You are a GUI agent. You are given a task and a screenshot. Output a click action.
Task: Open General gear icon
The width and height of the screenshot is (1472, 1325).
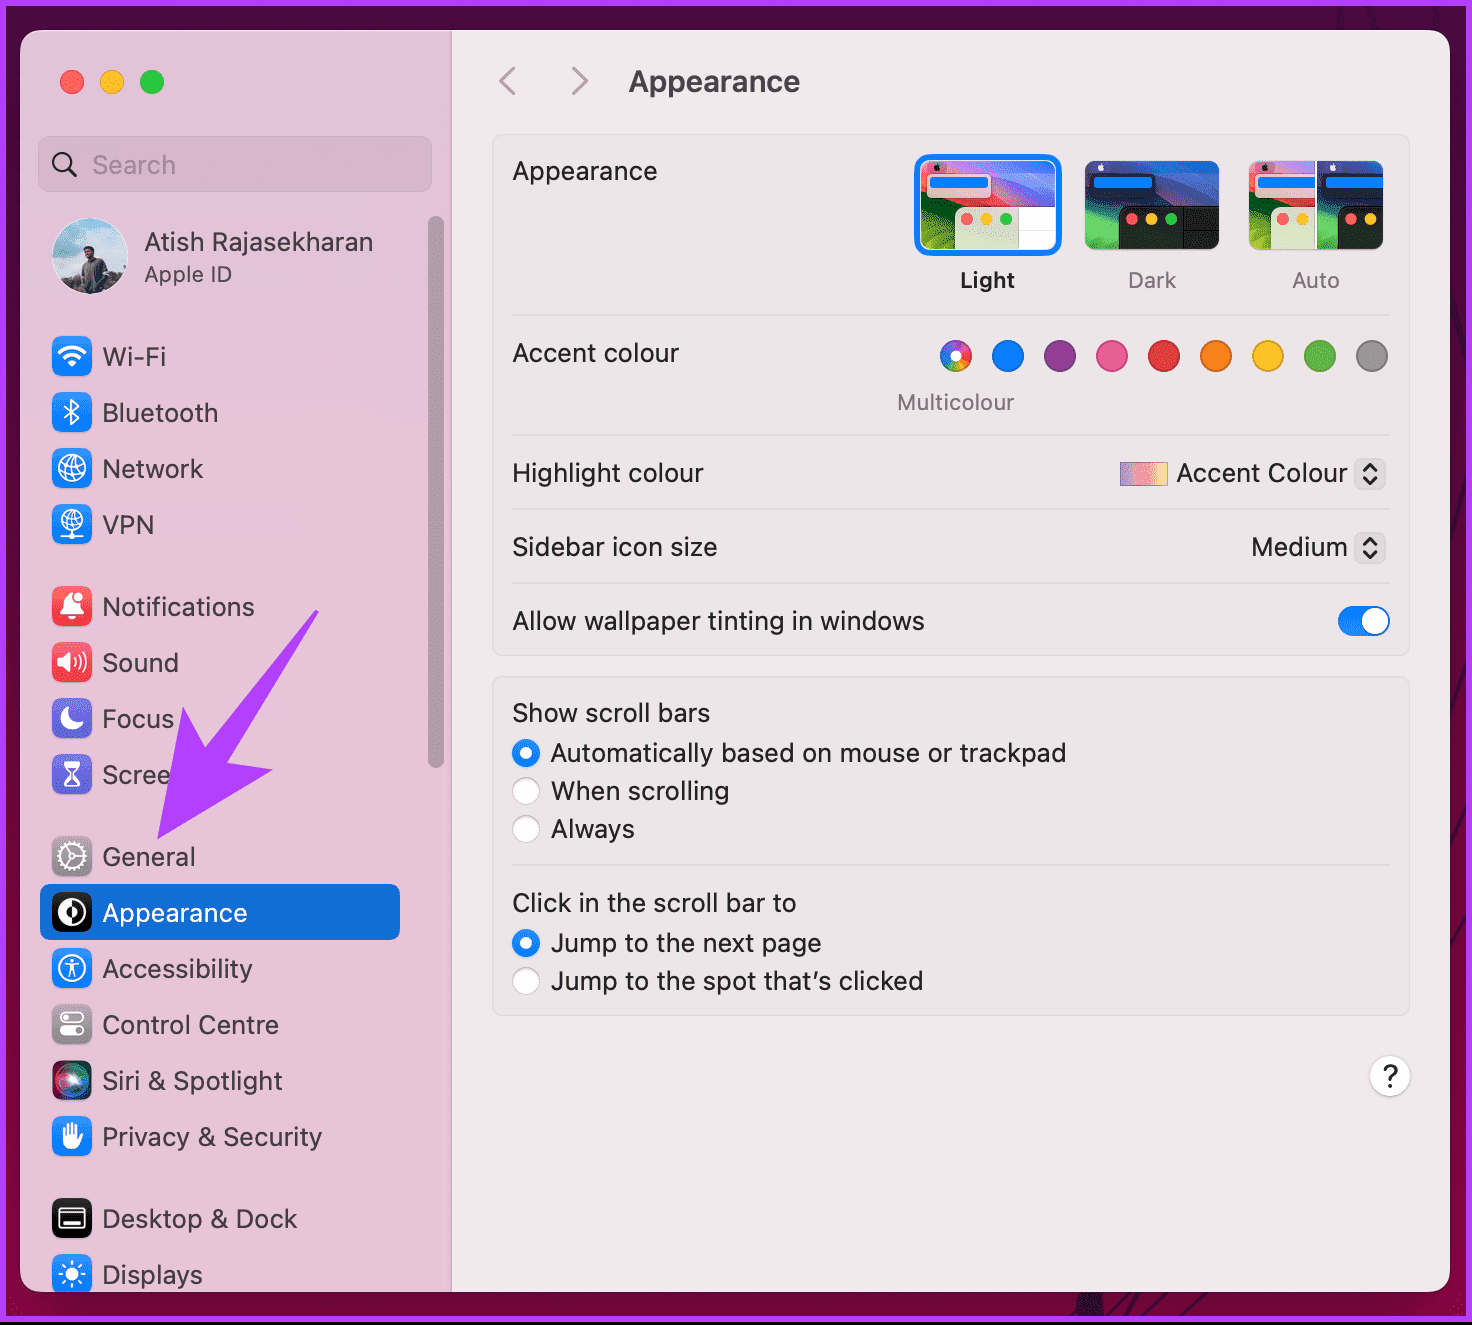click(x=72, y=856)
